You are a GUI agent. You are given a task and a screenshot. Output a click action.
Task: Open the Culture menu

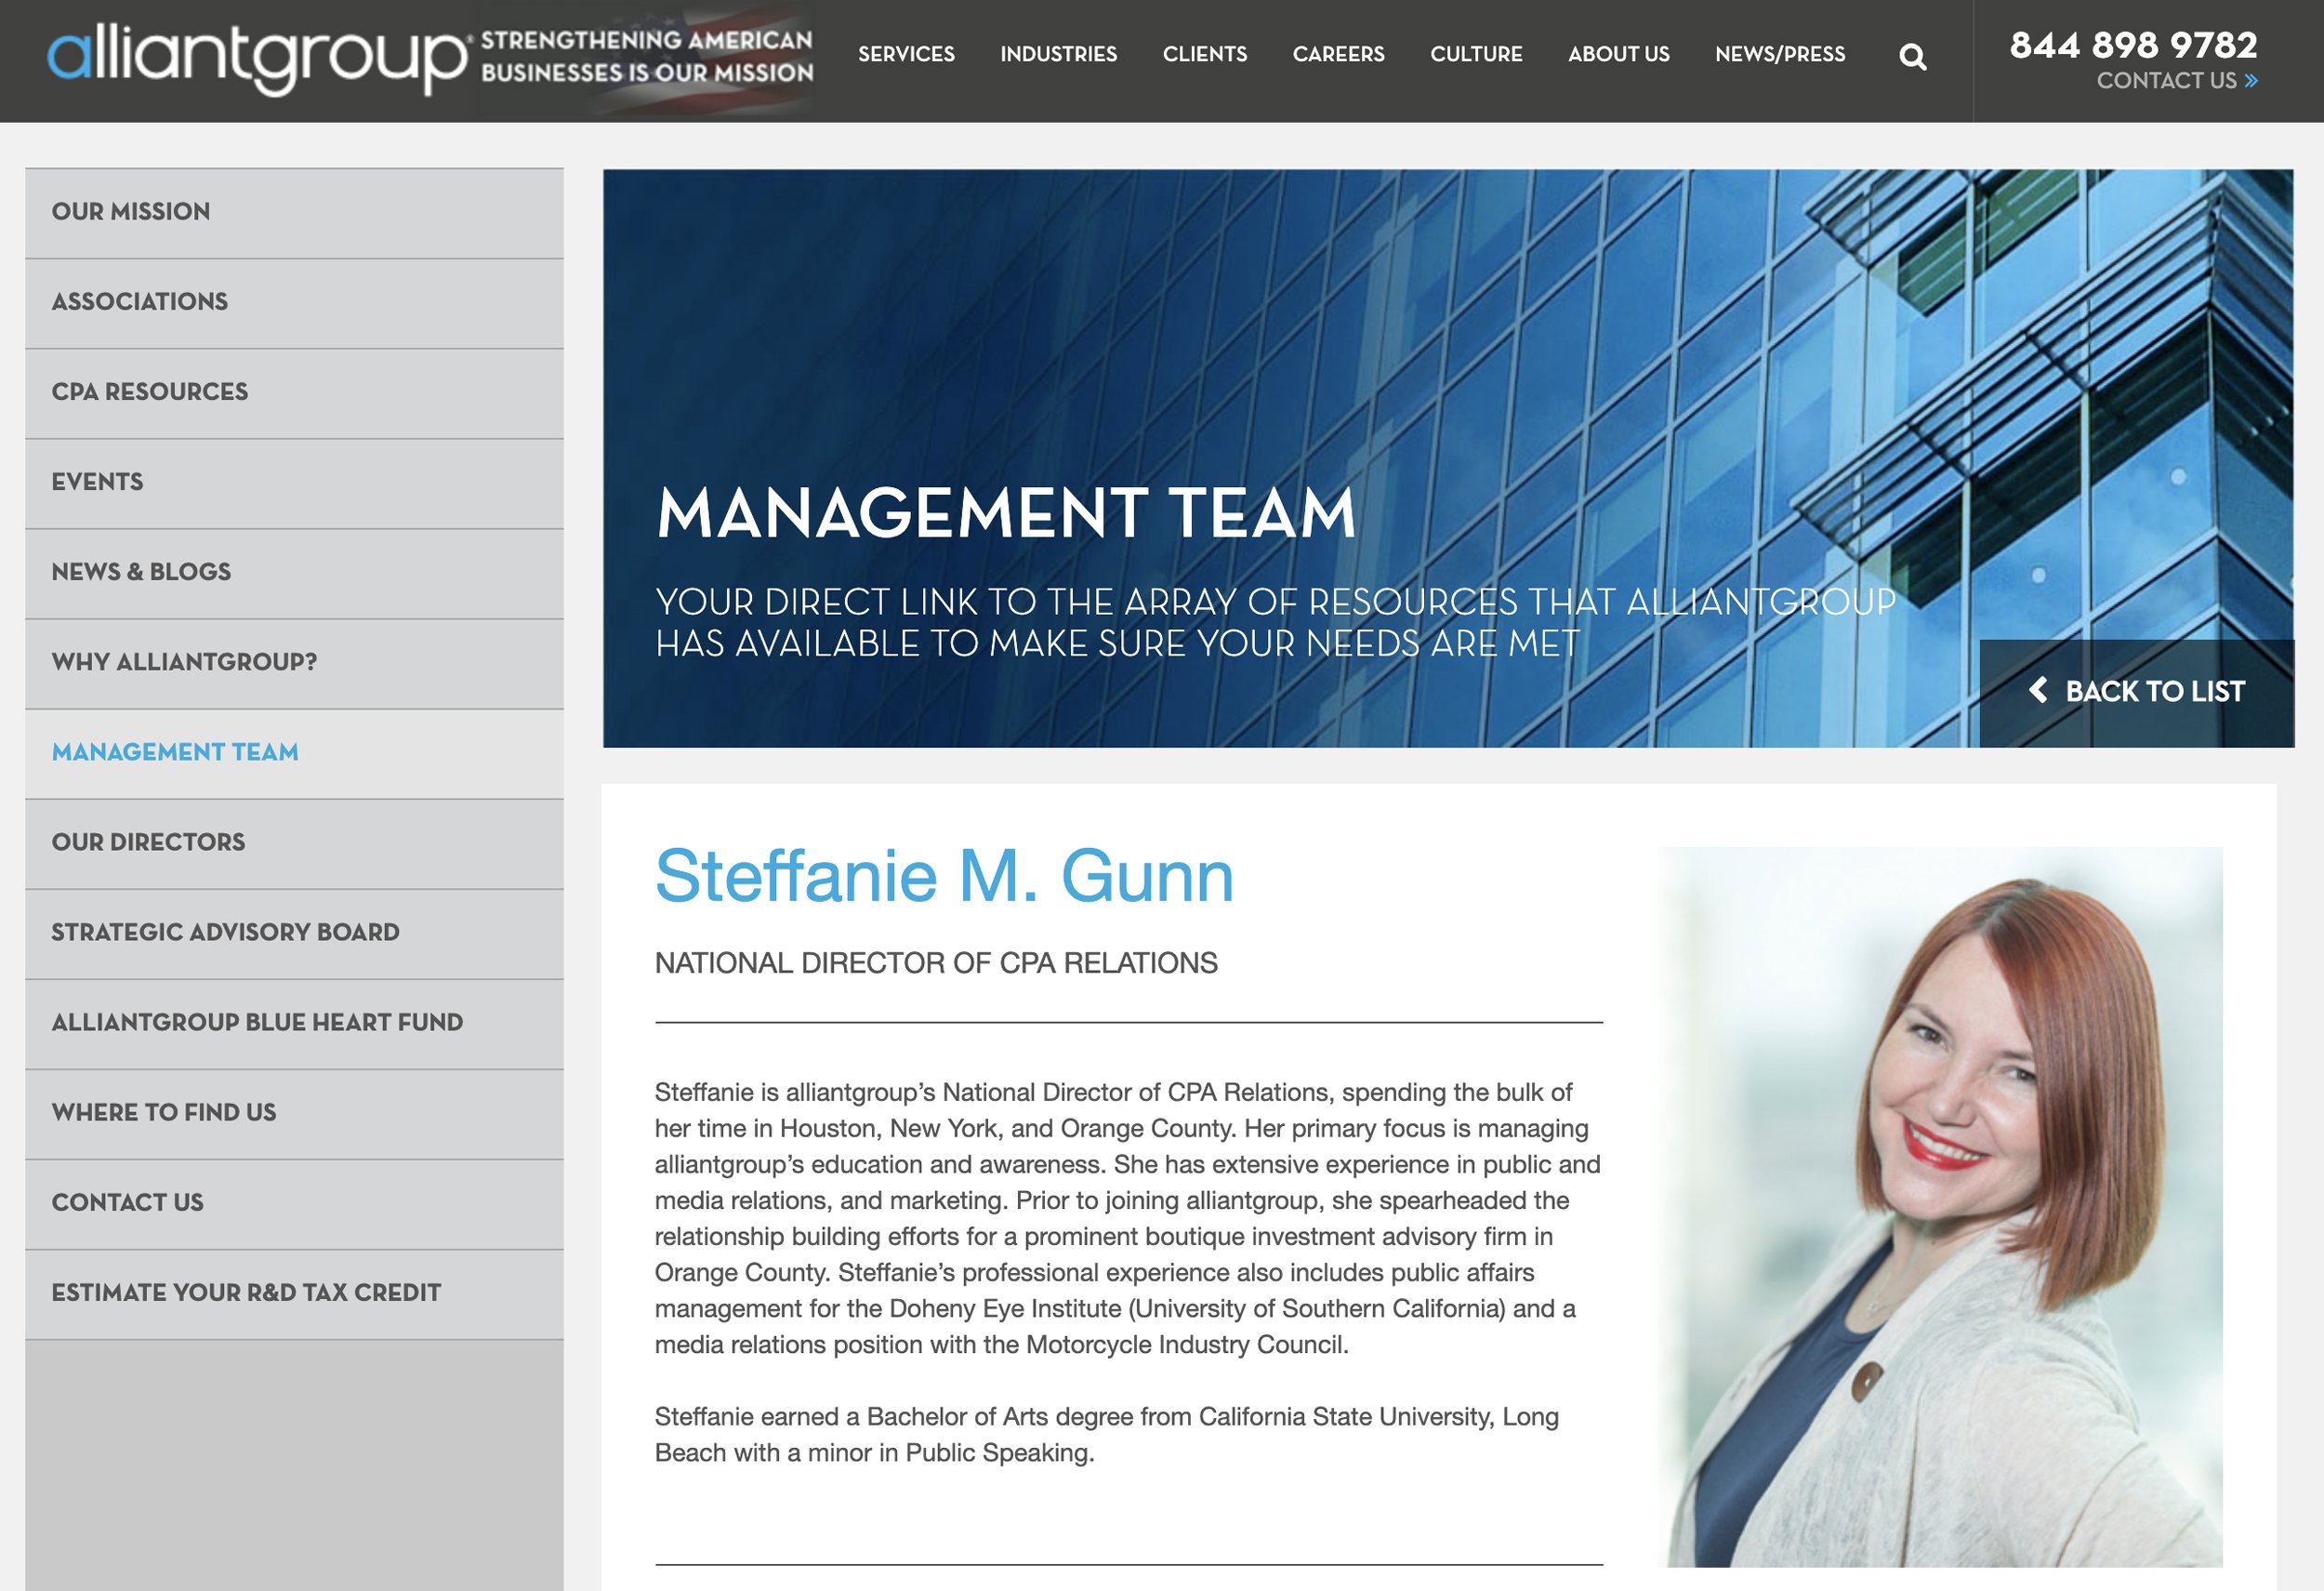coord(1476,54)
